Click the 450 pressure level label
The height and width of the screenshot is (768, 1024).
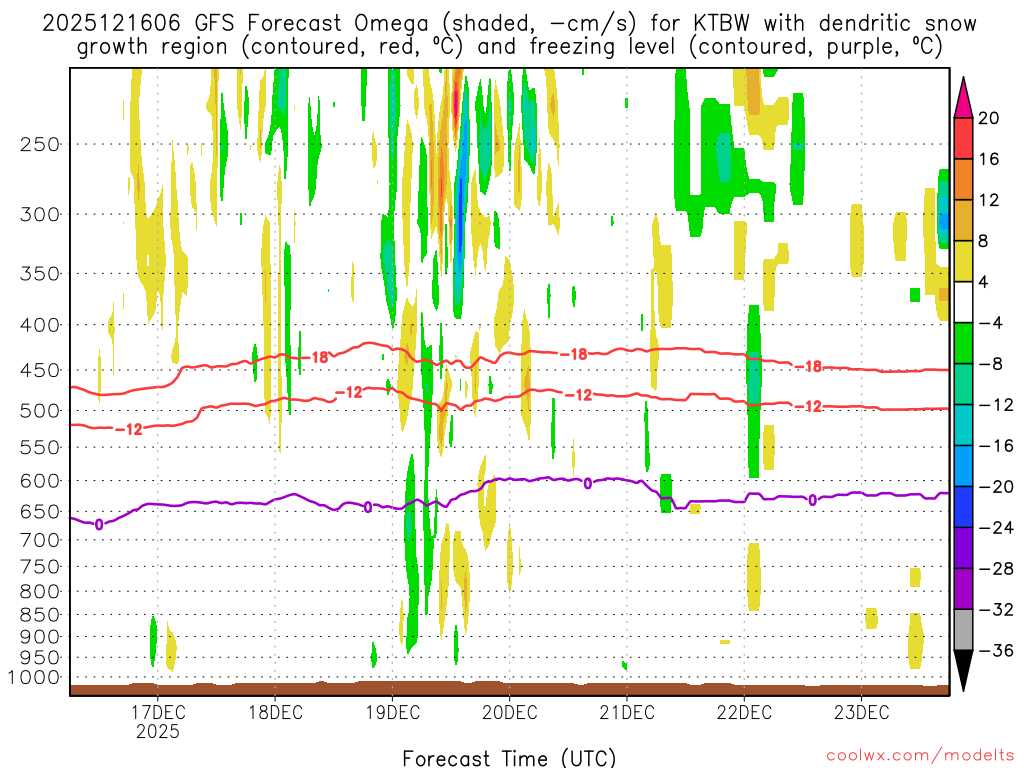click(40, 370)
